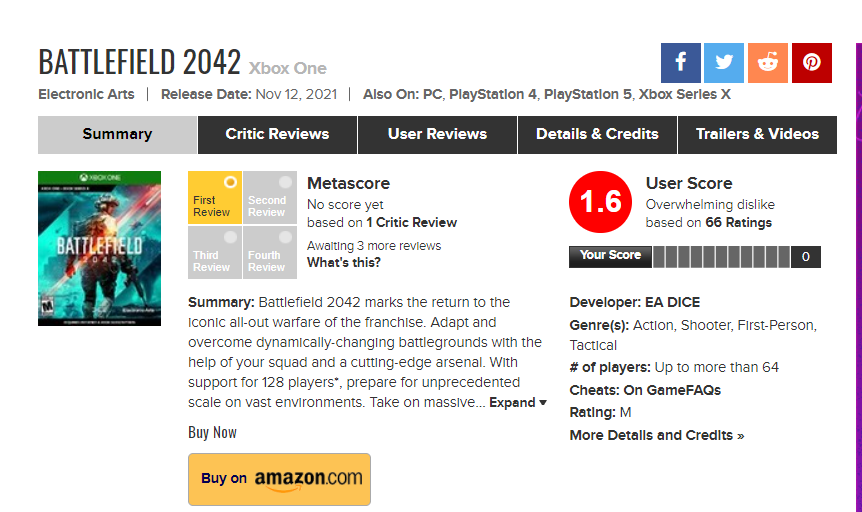The height and width of the screenshot is (512, 862).
Task: Click the What's this? link
Action: click(x=344, y=263)
